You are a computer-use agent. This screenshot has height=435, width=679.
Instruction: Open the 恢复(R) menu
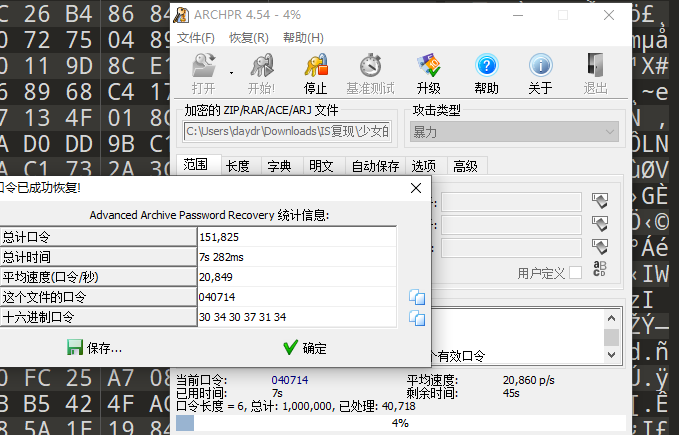tap(249, 38)
